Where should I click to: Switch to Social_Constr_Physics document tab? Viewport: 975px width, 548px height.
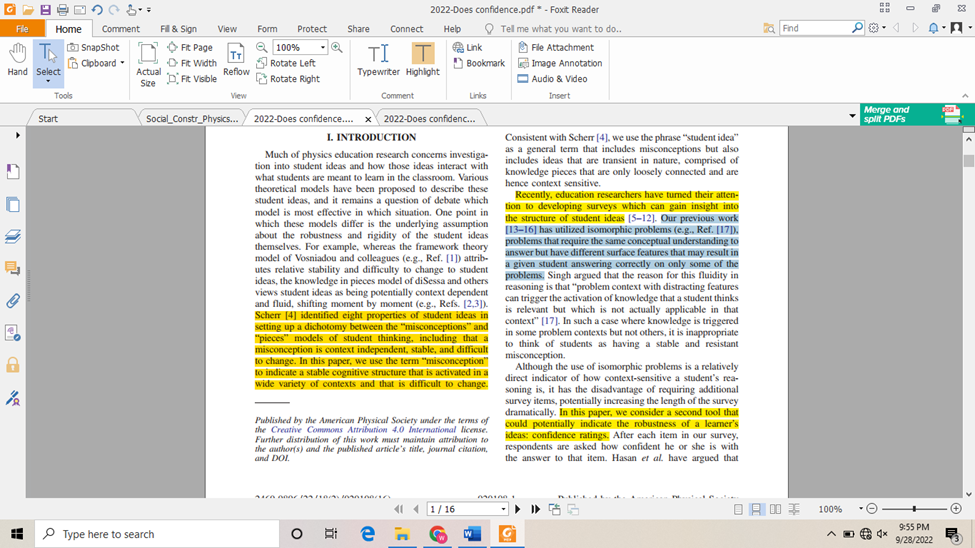(x=192, y=118)
